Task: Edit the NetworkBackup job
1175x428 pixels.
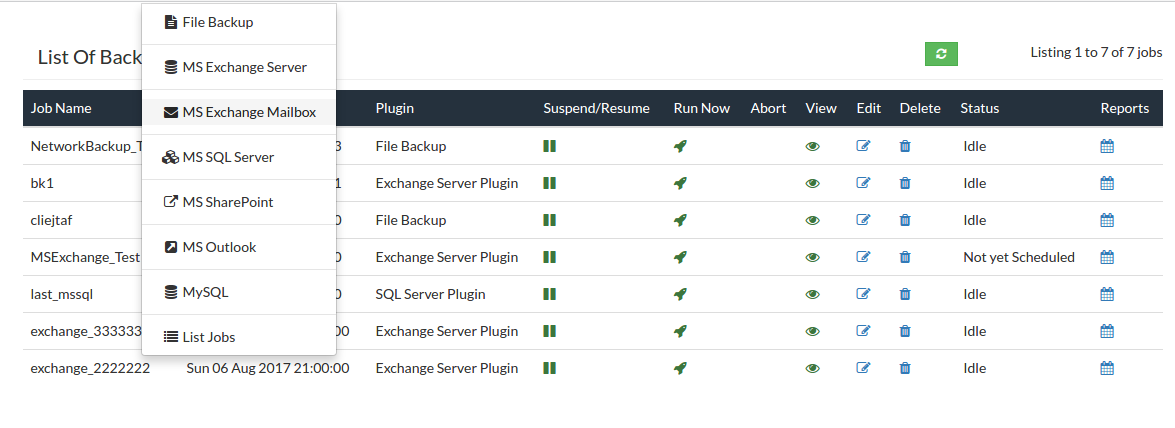Action: 863,146
